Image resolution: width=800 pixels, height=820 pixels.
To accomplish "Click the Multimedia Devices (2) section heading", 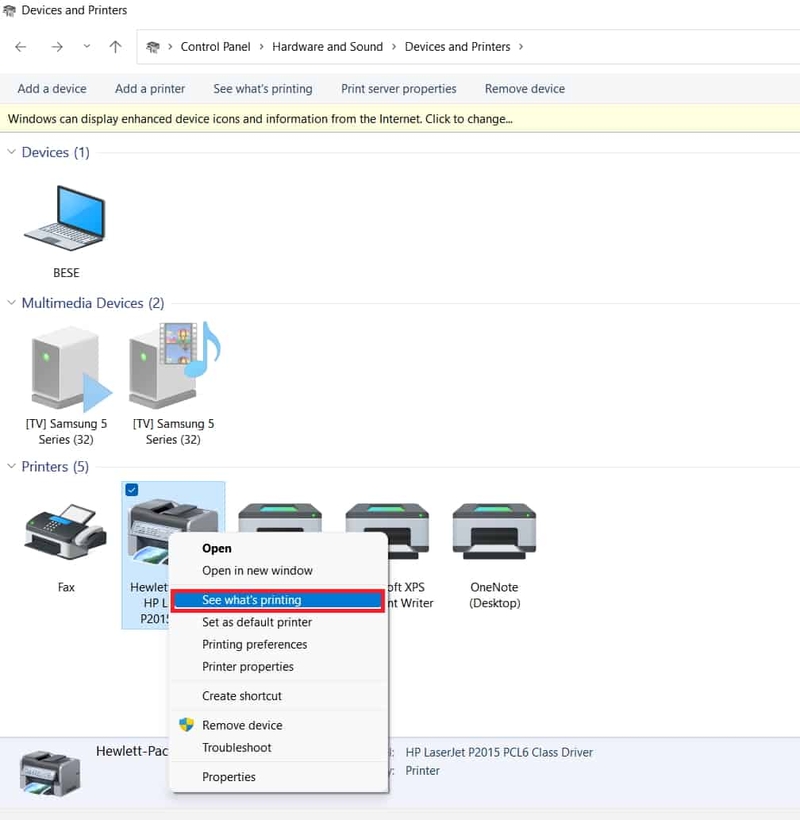I will click(93, 303).
